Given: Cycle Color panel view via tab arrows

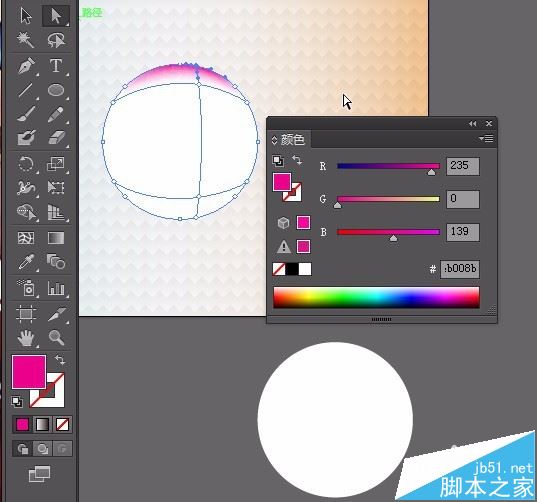Looking at the screenshot, I should [x=274, y=140].
